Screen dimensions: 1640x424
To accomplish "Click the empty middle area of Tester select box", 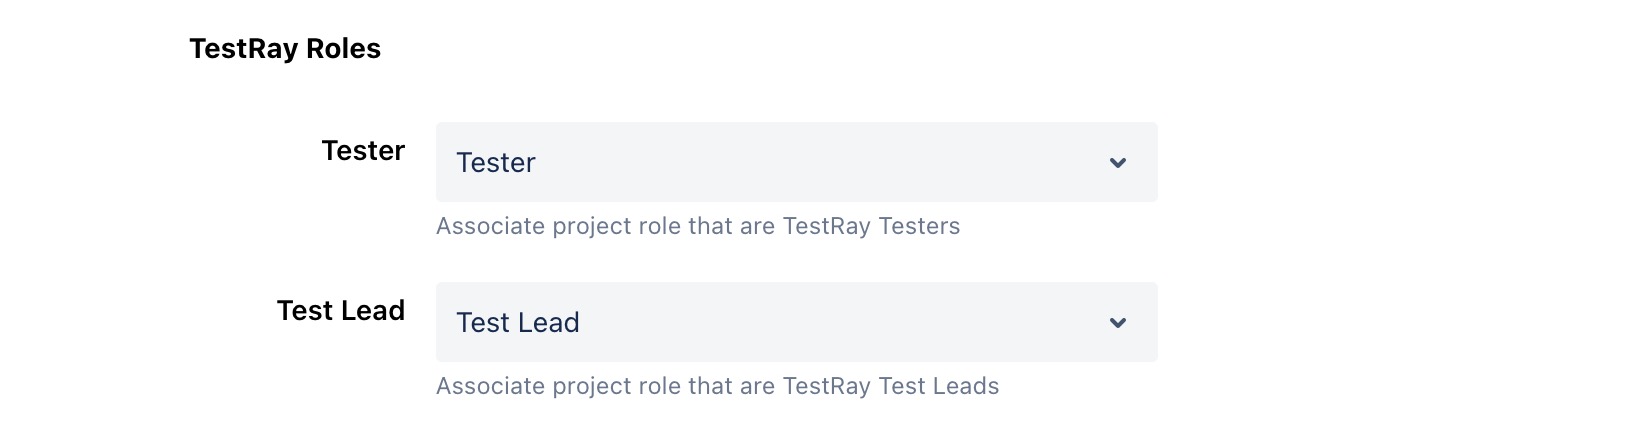I will coord(820,163).
